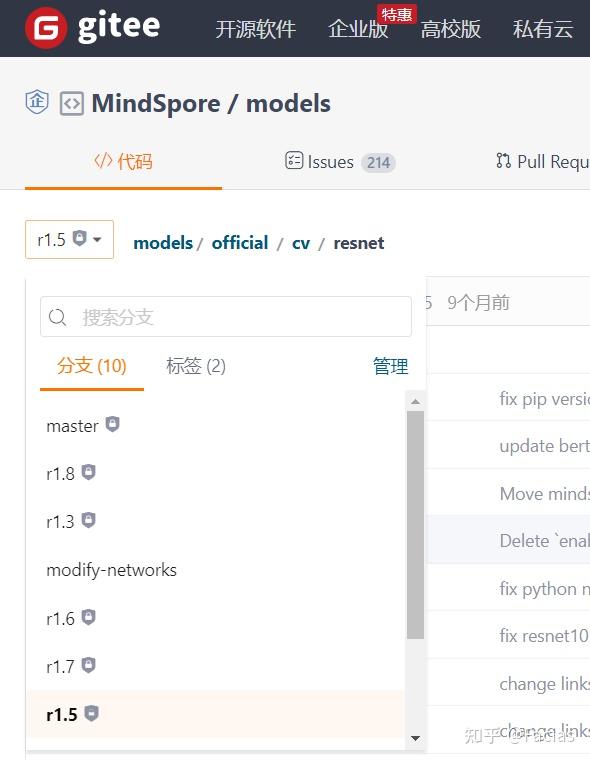
Task: Switch to the 分支 (10) tab
Action: [x=92, y=366]
